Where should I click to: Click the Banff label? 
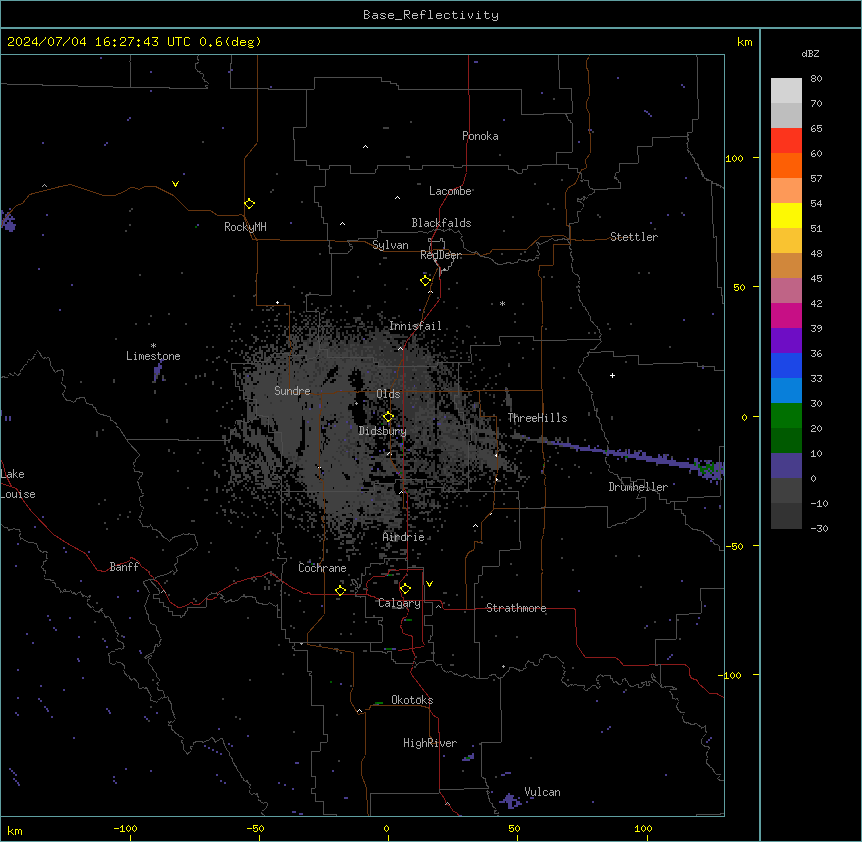(x=124, y=567)
